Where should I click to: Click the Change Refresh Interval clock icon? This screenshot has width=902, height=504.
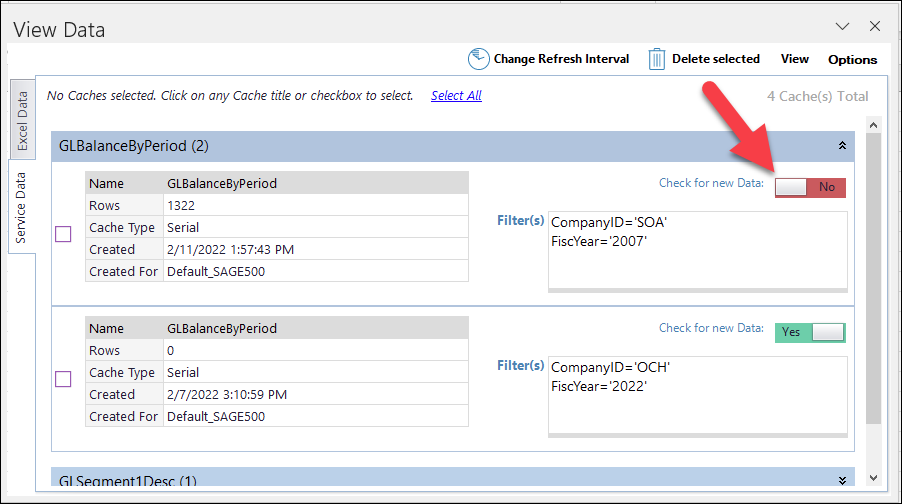click(478, 59)
